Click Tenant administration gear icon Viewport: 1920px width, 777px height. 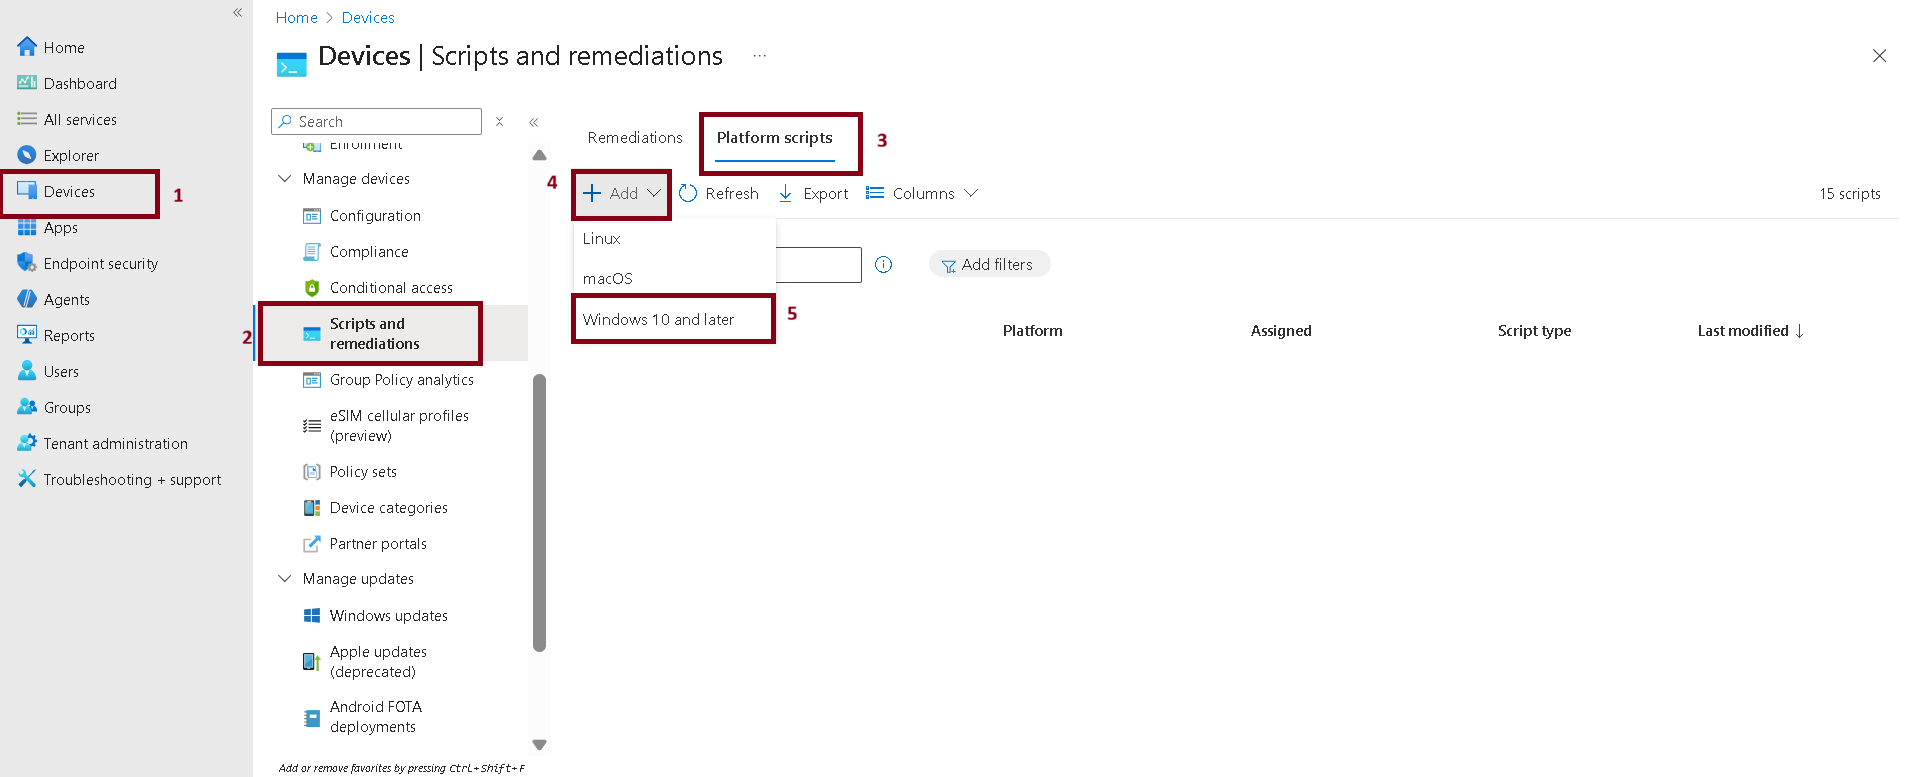[27, 443]
